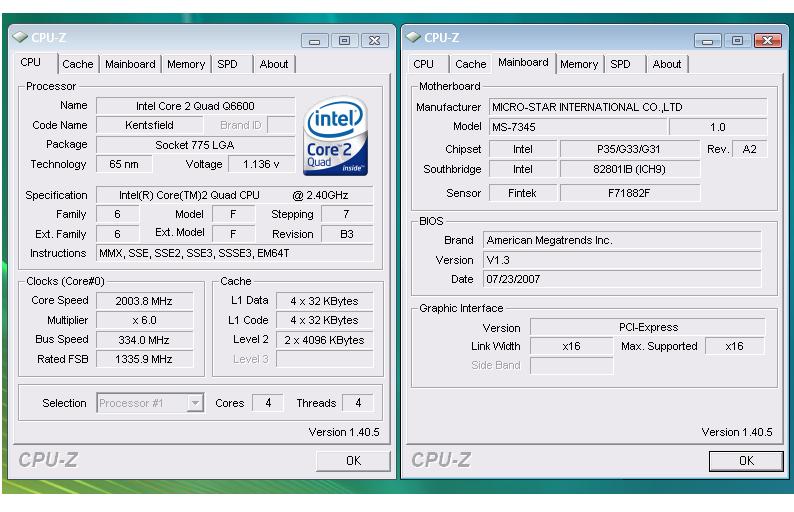Screen dimensions: 794x512
Task: Click the Intel Core 2 Quad logo
Action: click(x=335, y=136)
